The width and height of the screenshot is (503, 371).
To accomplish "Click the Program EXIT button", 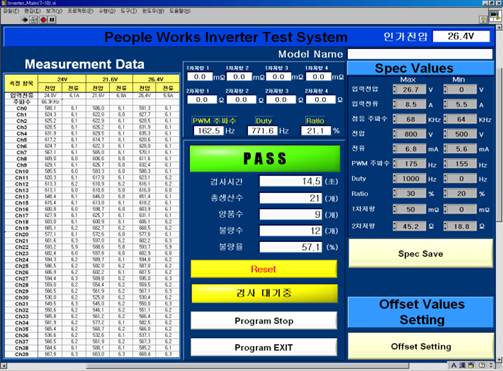I will 264,347.
